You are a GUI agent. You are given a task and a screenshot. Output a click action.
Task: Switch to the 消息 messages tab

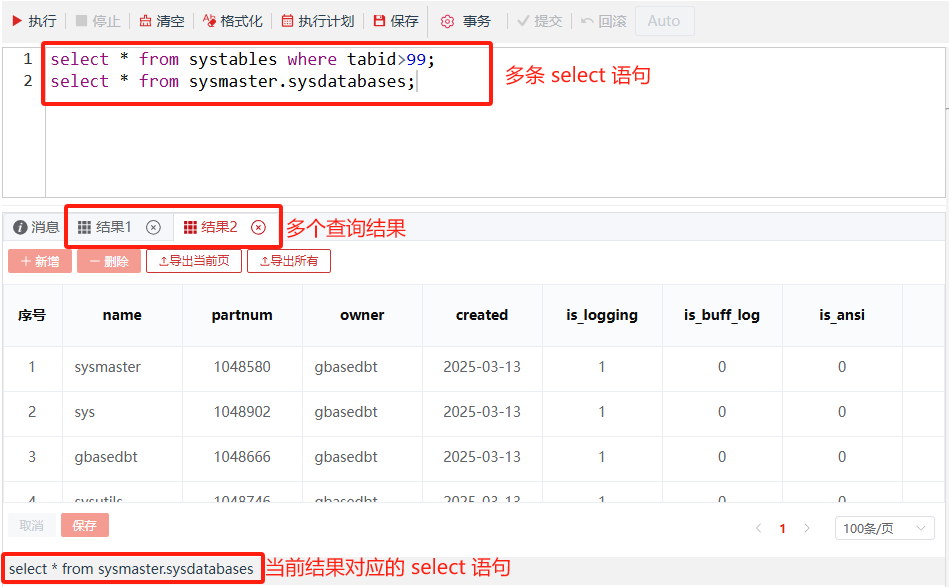click(37, 227)
